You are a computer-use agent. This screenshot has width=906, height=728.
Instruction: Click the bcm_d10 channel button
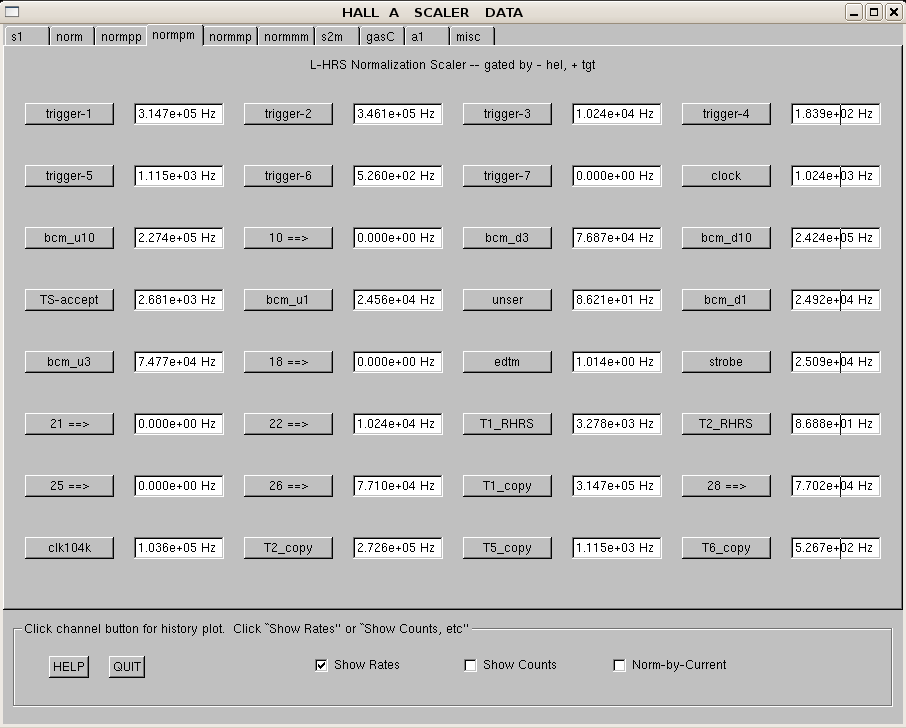726,238
